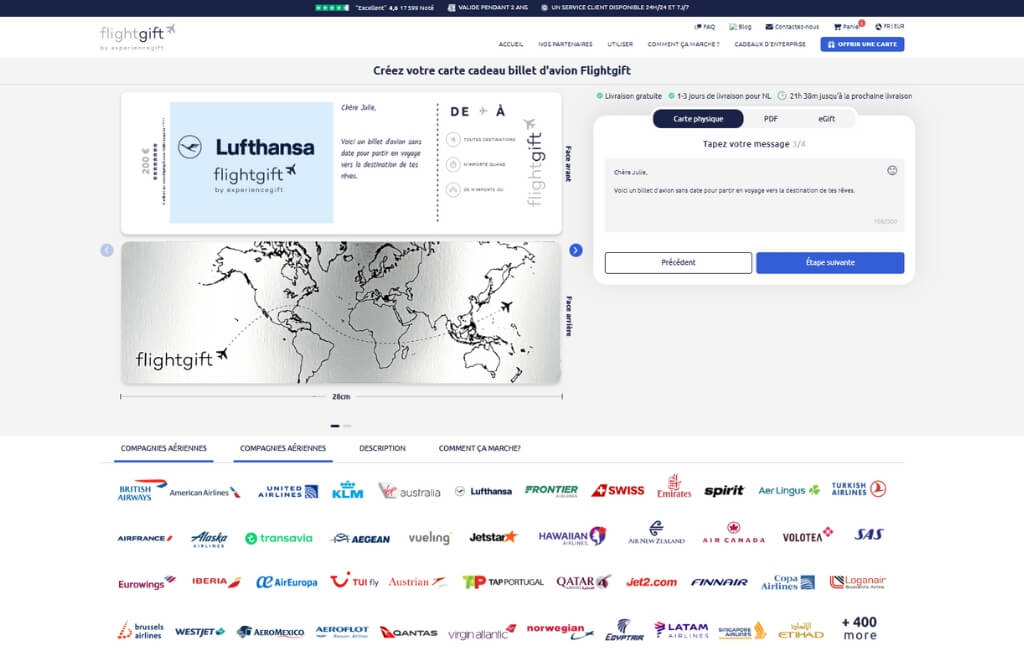Image resolution: width=1024 pixels, height=664 pixels.
Task: Open the 'Comment ça marche?' tab below the card
Action: [x=479, y=448]
